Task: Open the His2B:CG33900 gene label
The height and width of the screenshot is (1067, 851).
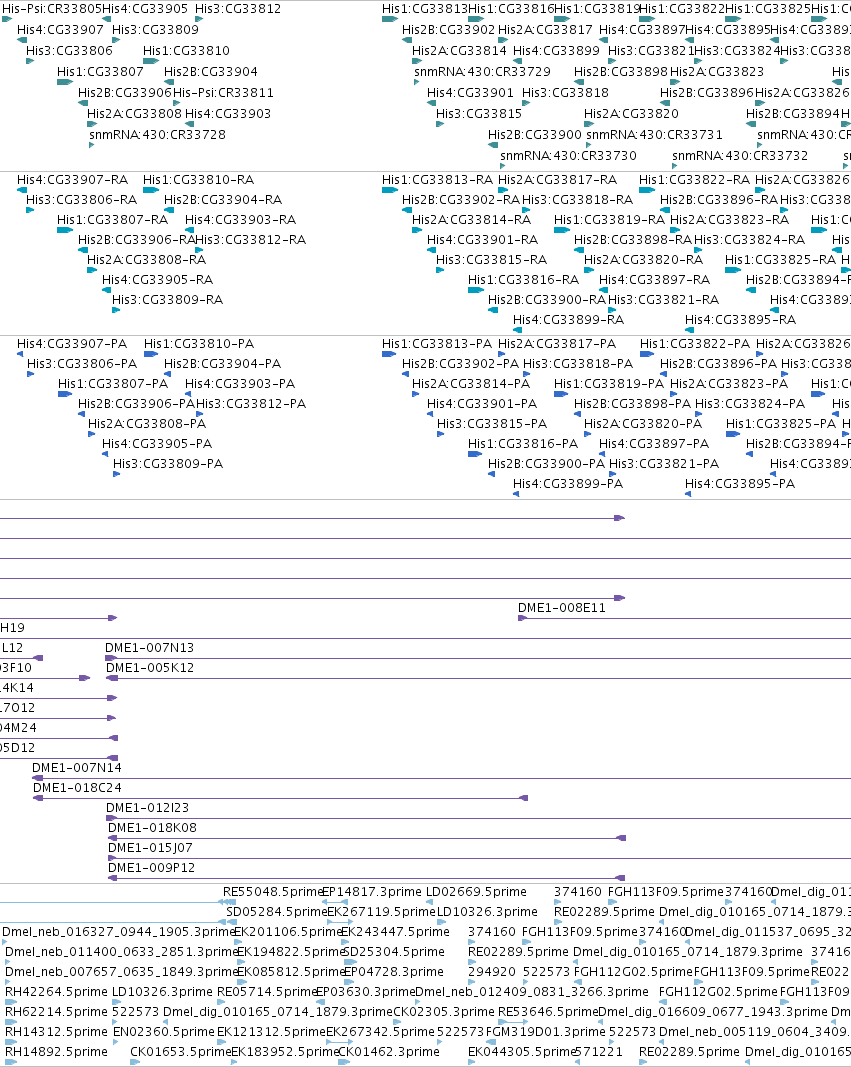Action: click(x=535, y=135)
